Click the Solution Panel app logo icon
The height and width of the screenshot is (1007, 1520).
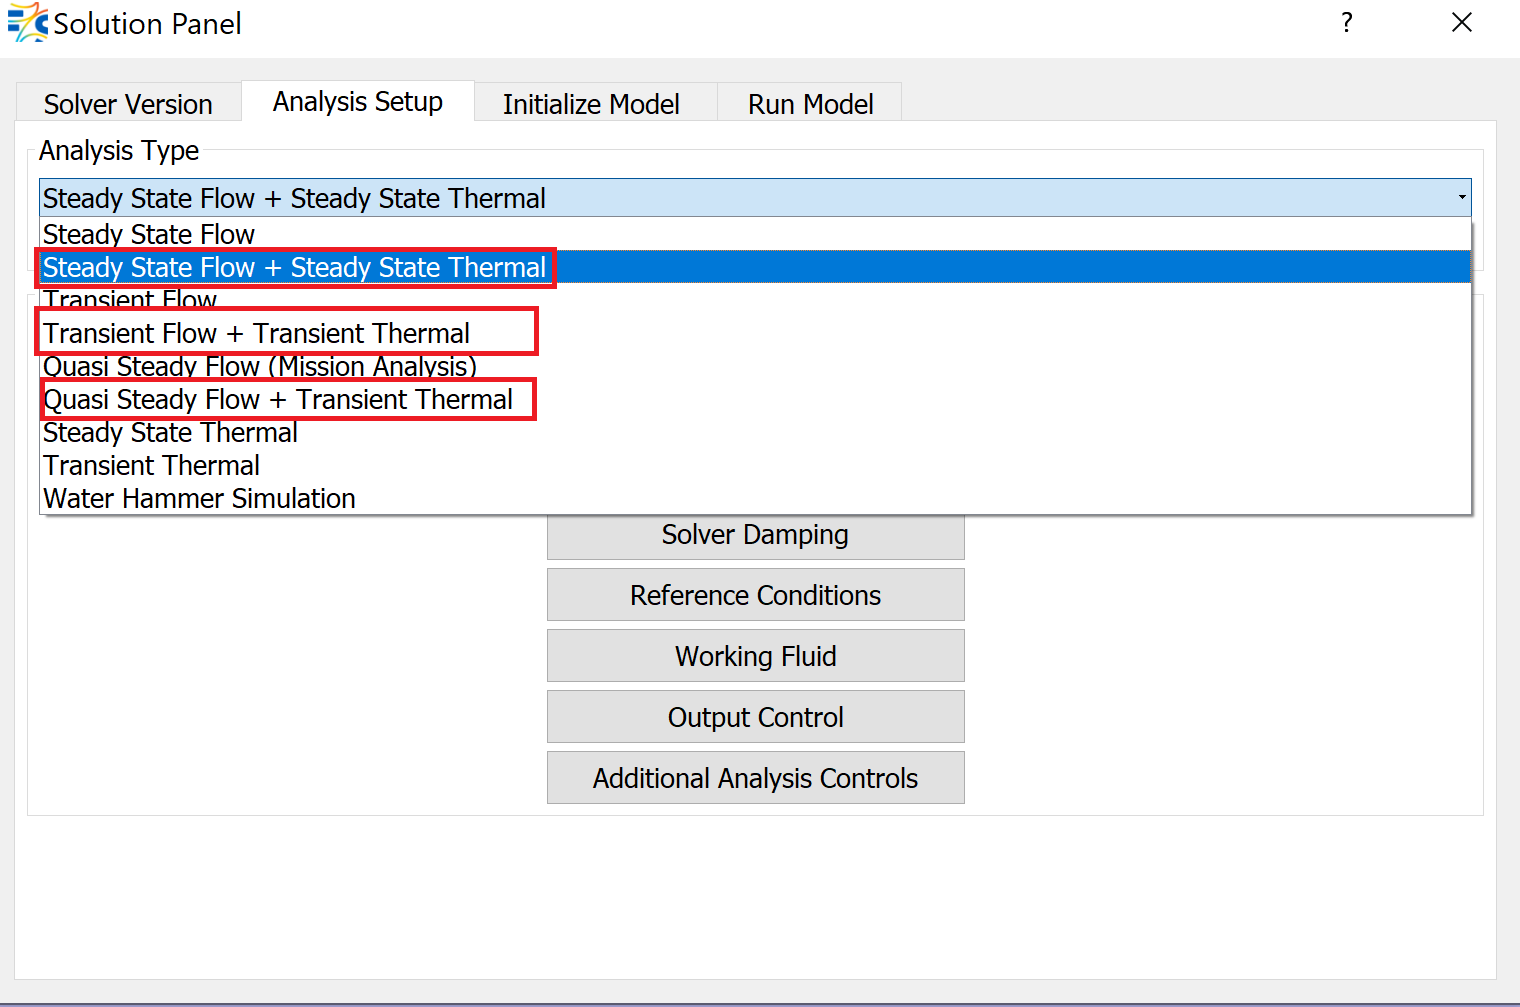click(27, 22)
